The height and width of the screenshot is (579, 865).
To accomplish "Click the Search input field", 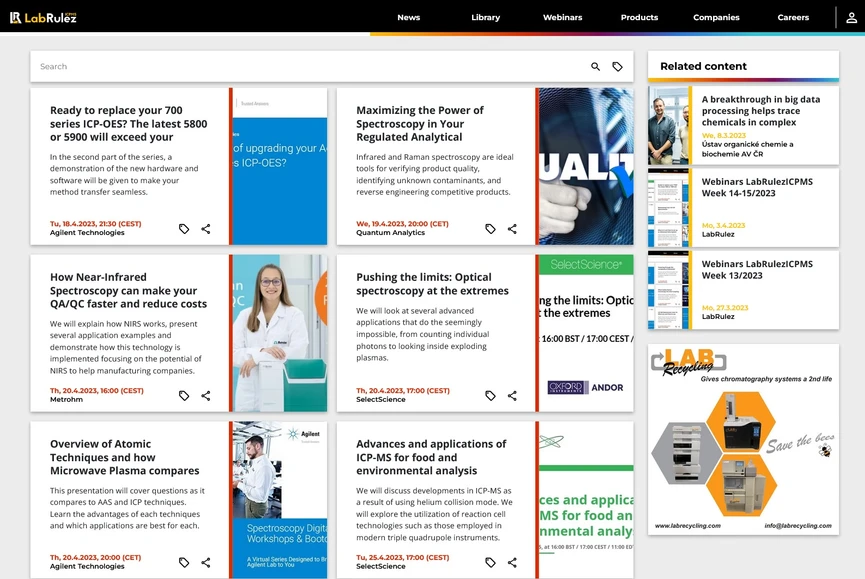I will 309,67.
